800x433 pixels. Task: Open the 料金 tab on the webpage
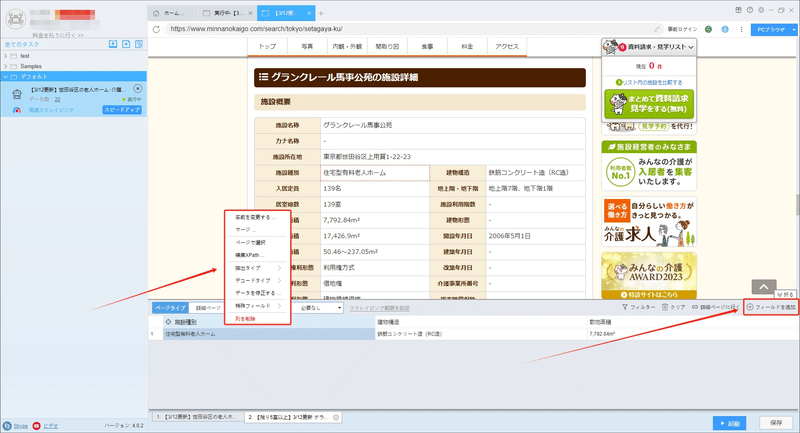[467, 46]
